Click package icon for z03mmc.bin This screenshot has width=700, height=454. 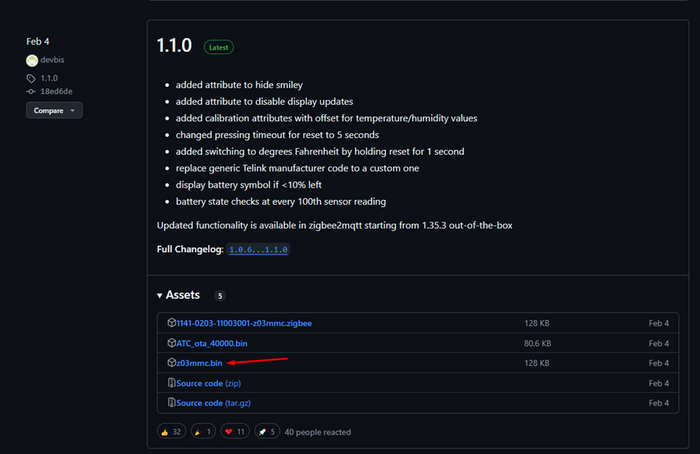171,362
